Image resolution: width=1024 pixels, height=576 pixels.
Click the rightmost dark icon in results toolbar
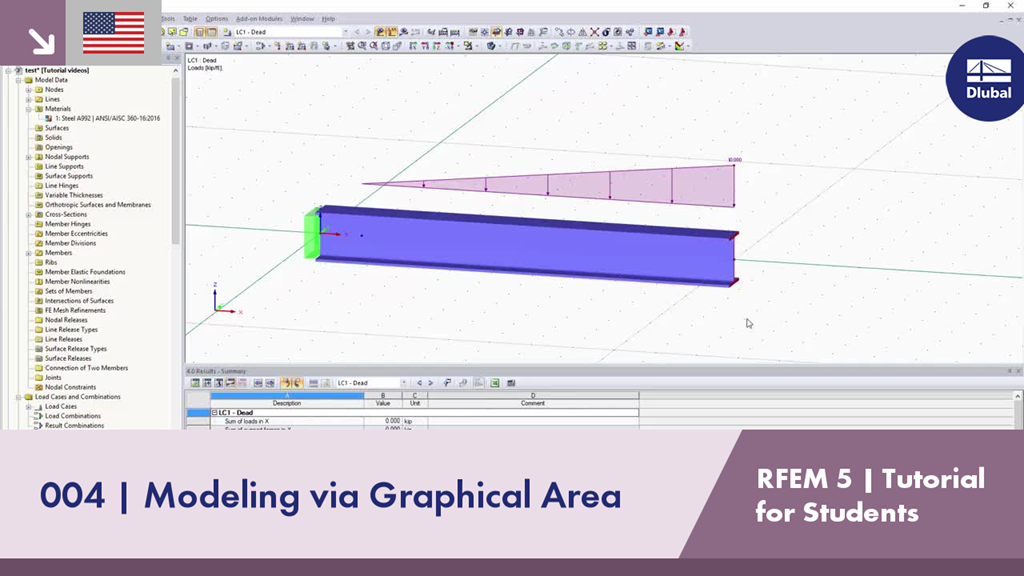point(510,383)
